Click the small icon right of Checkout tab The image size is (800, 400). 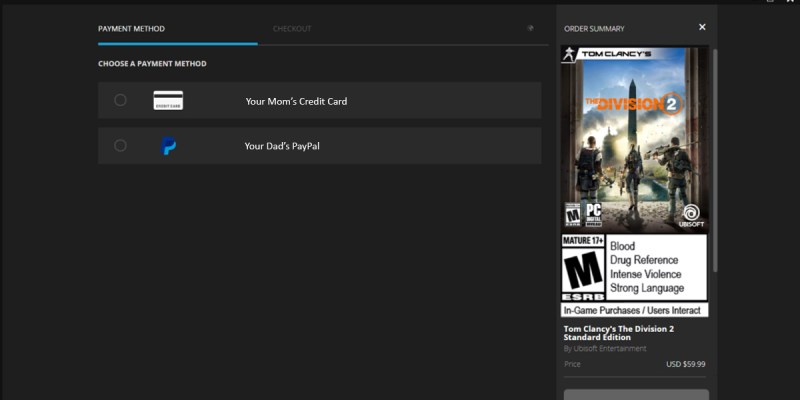(x=531, y=28)
